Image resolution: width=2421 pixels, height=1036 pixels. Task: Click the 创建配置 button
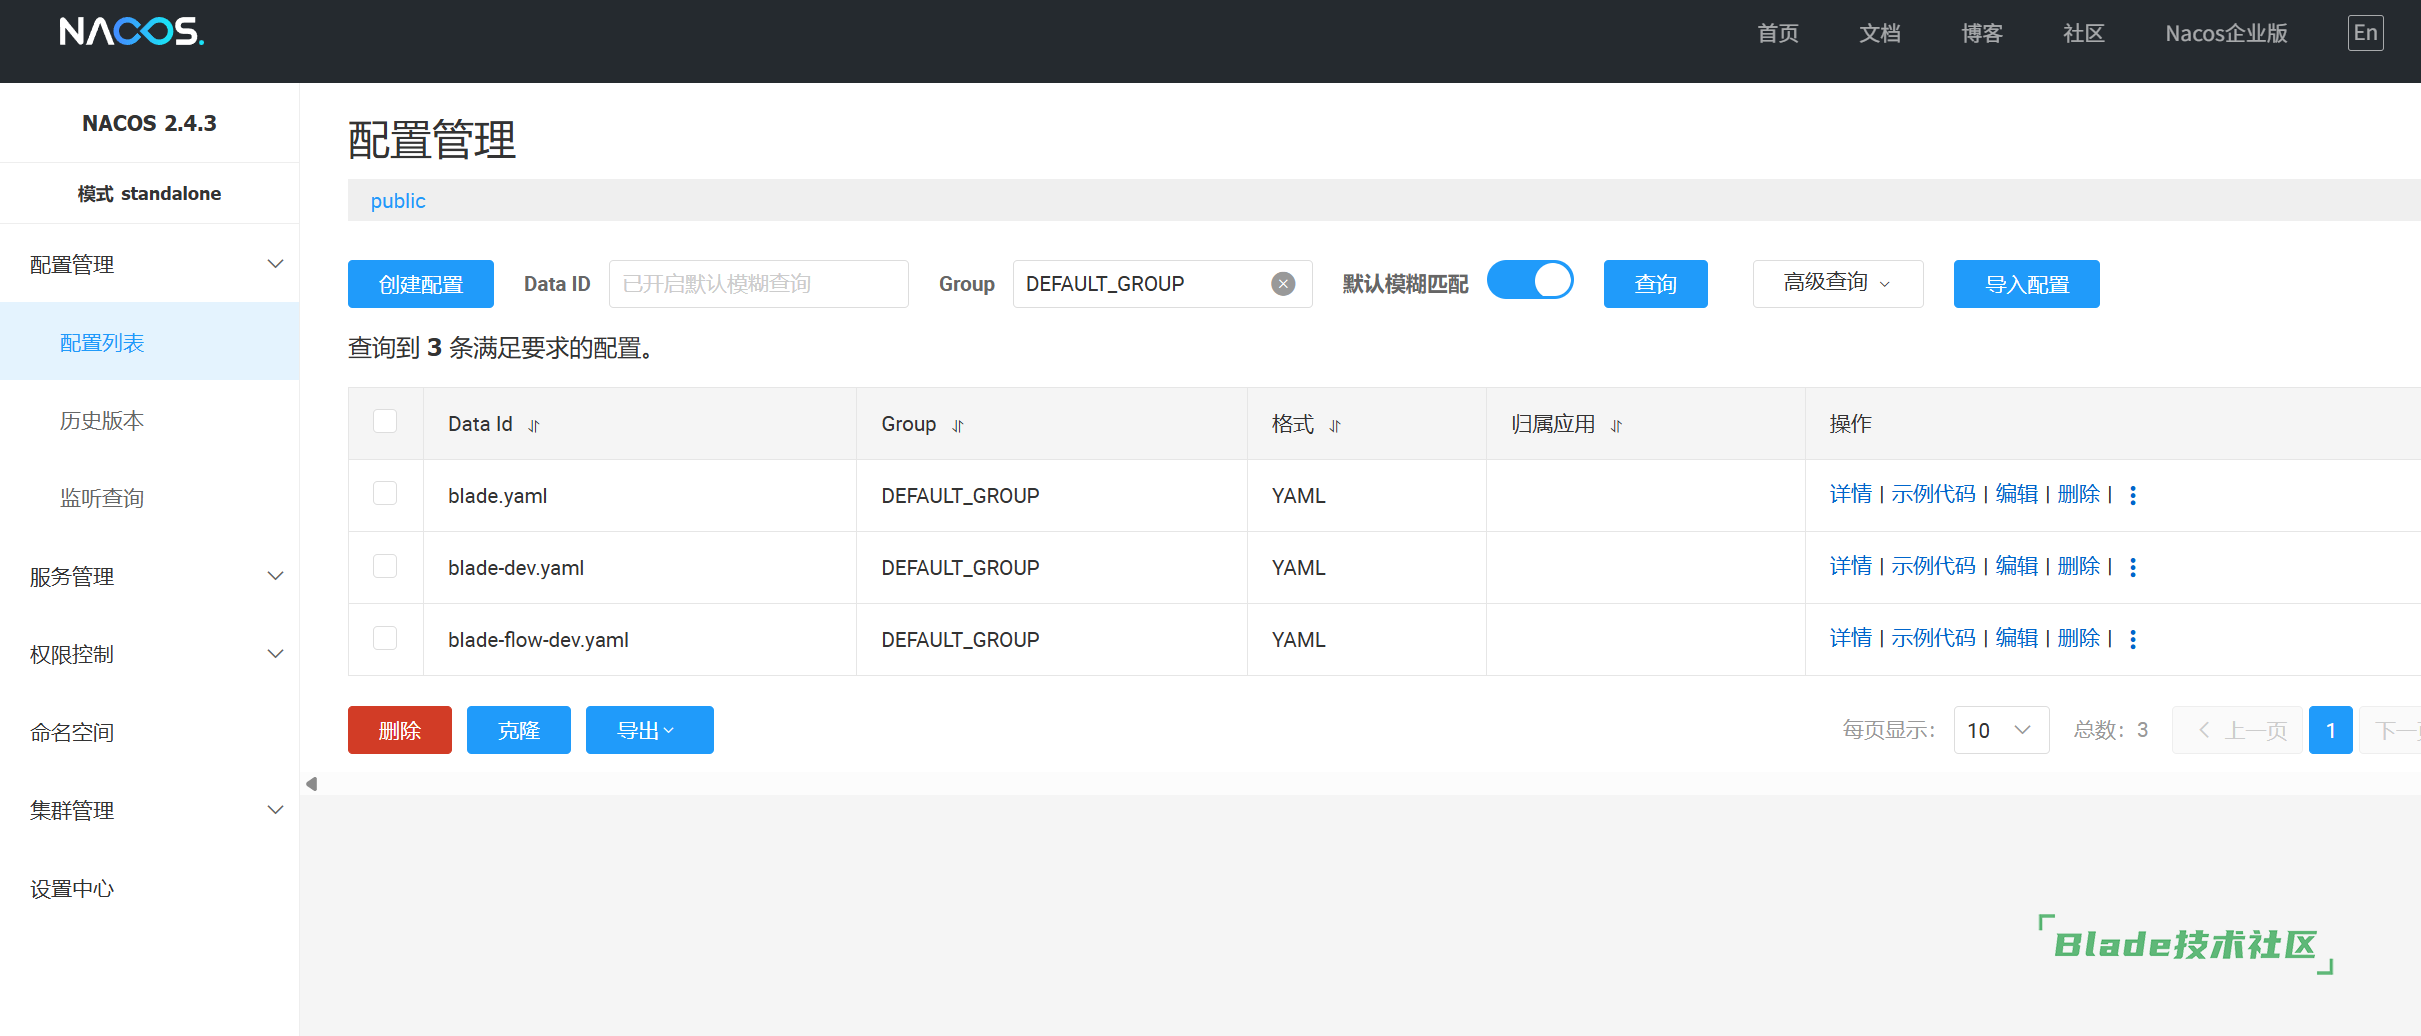coord(420,284)
